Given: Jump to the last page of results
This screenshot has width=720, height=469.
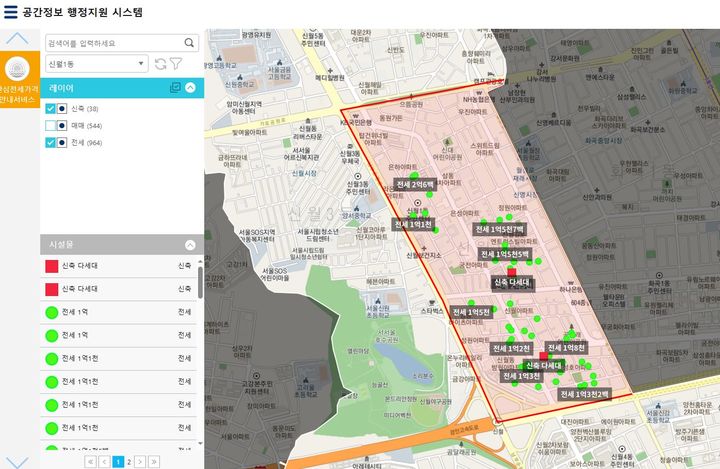Looking at the screenshot, I should click(154, 462).
